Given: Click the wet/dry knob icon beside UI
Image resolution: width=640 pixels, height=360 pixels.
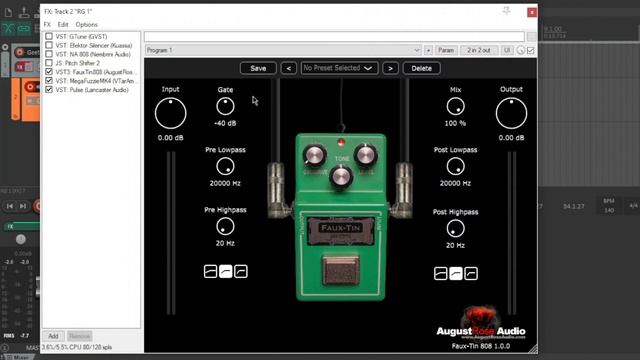Looking at the screenshot, I should [521, 50].
